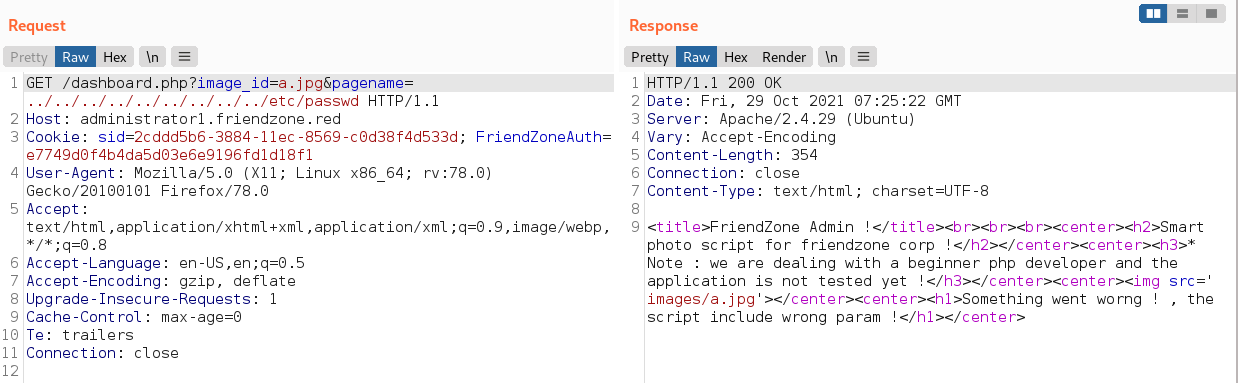
Task: Select combined single-pane layout icon
Action: [x=1210, y=13]
